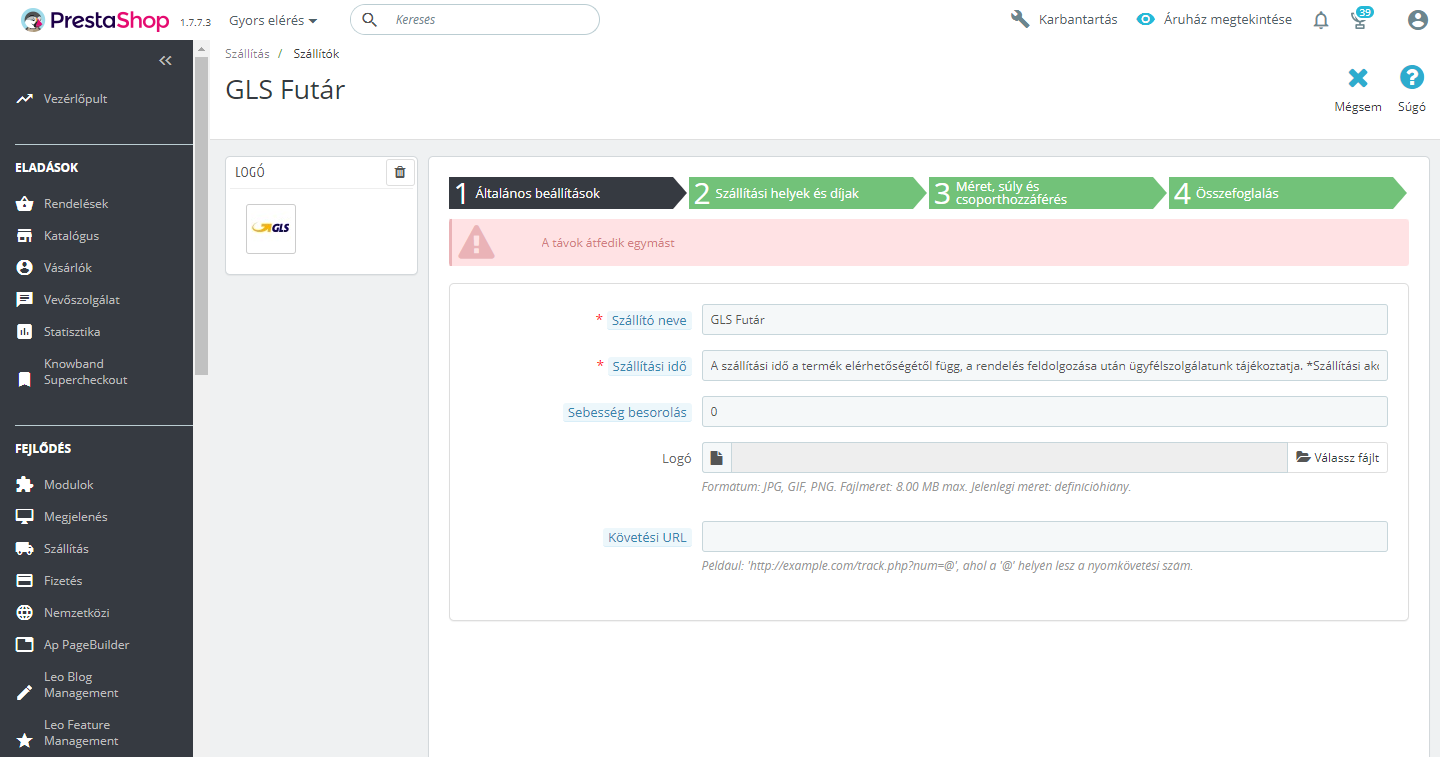The height and width of the screenshot is (757, 1440).
Task: Focus the Sebesség besorolás input
Action: pos(1045,412)
